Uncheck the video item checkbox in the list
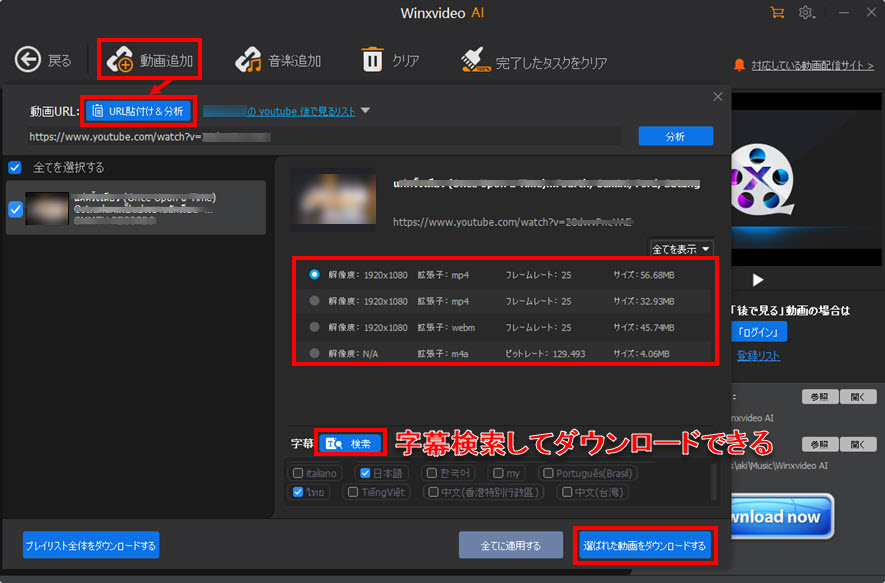This screenshot has height=583, width=885. point(16,209)
